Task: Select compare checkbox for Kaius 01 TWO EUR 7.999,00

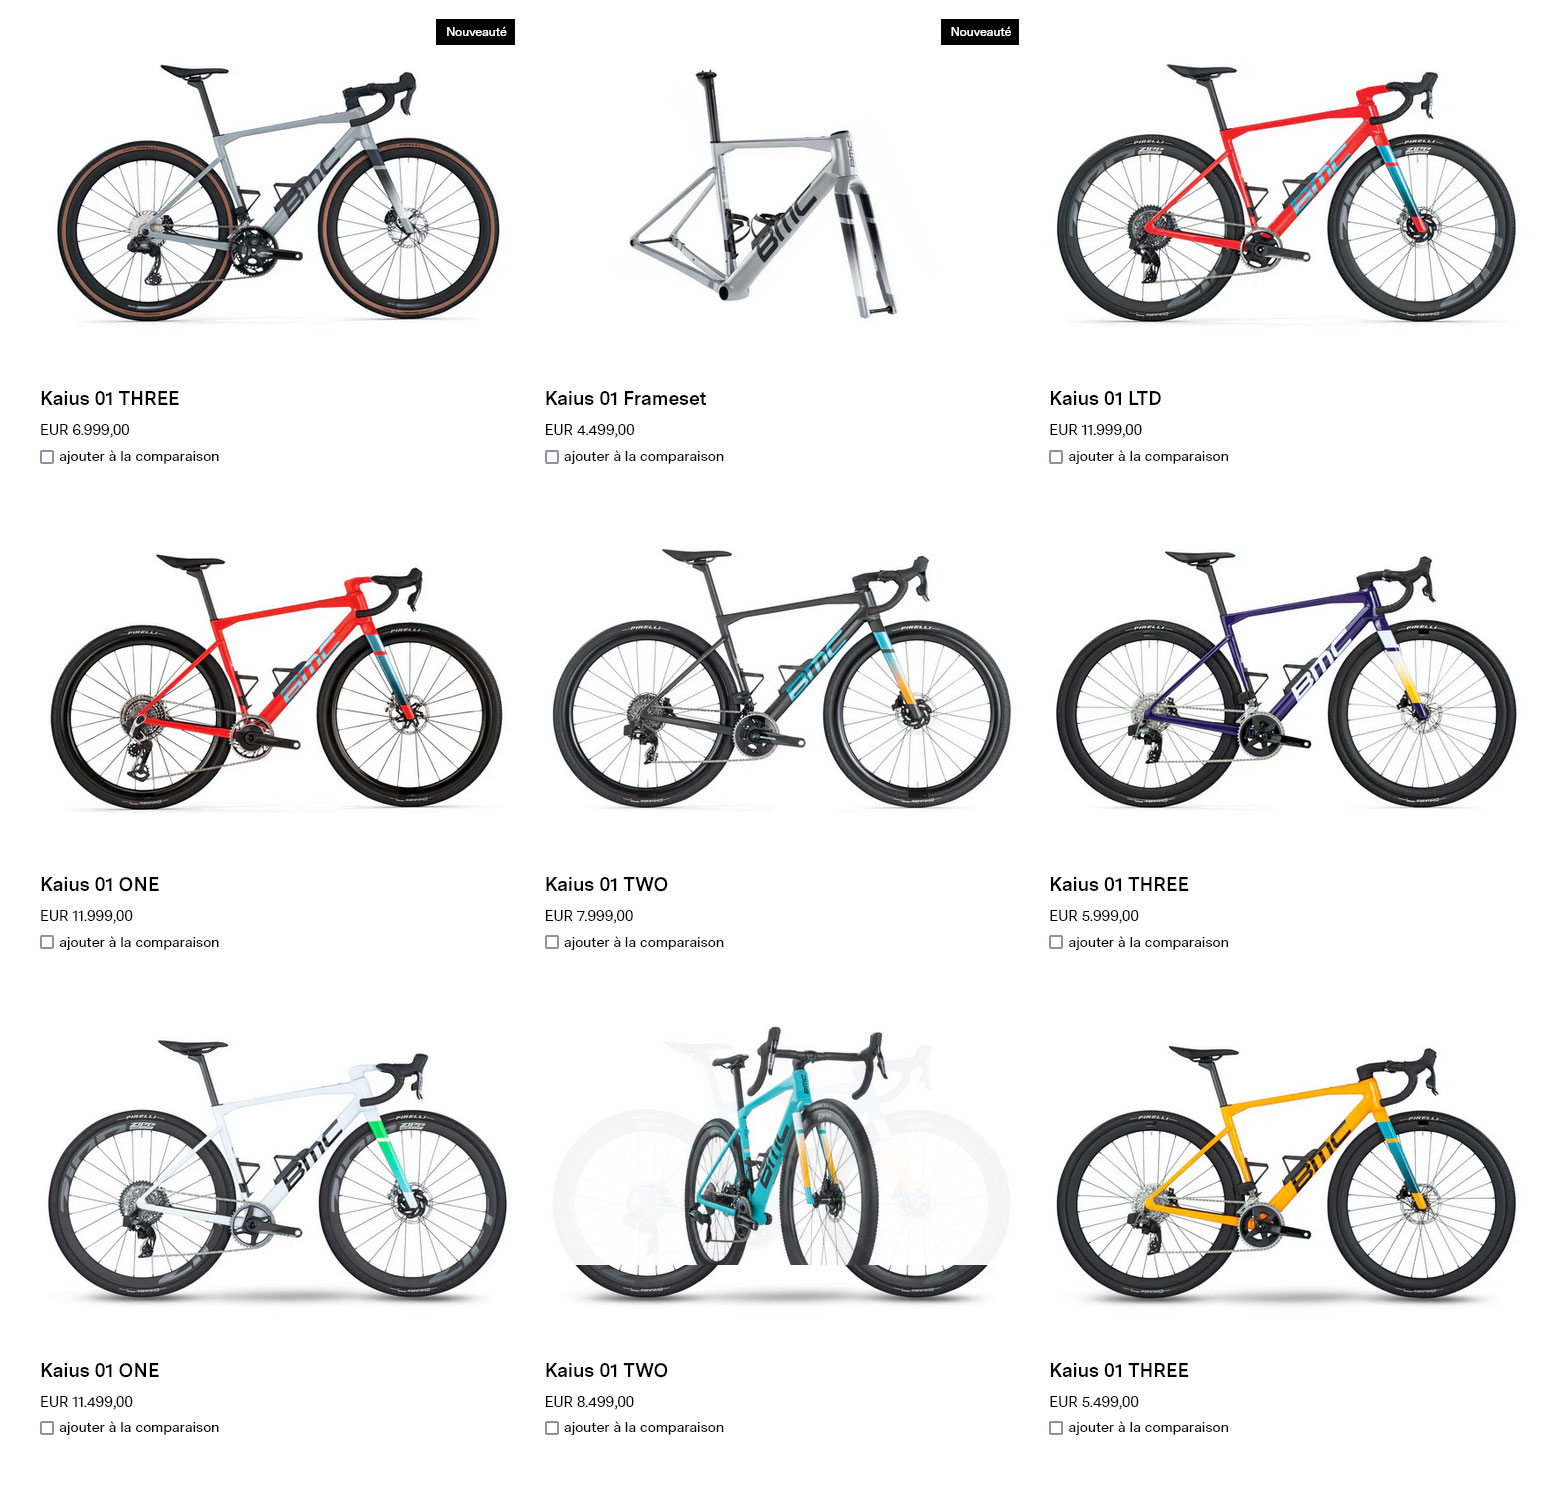Action: tap(552, 942)
